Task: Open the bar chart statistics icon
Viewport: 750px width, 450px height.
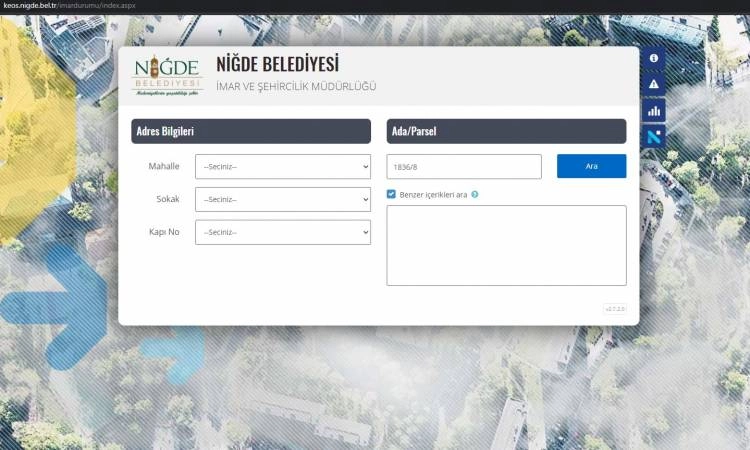Action: coord(654,111)
